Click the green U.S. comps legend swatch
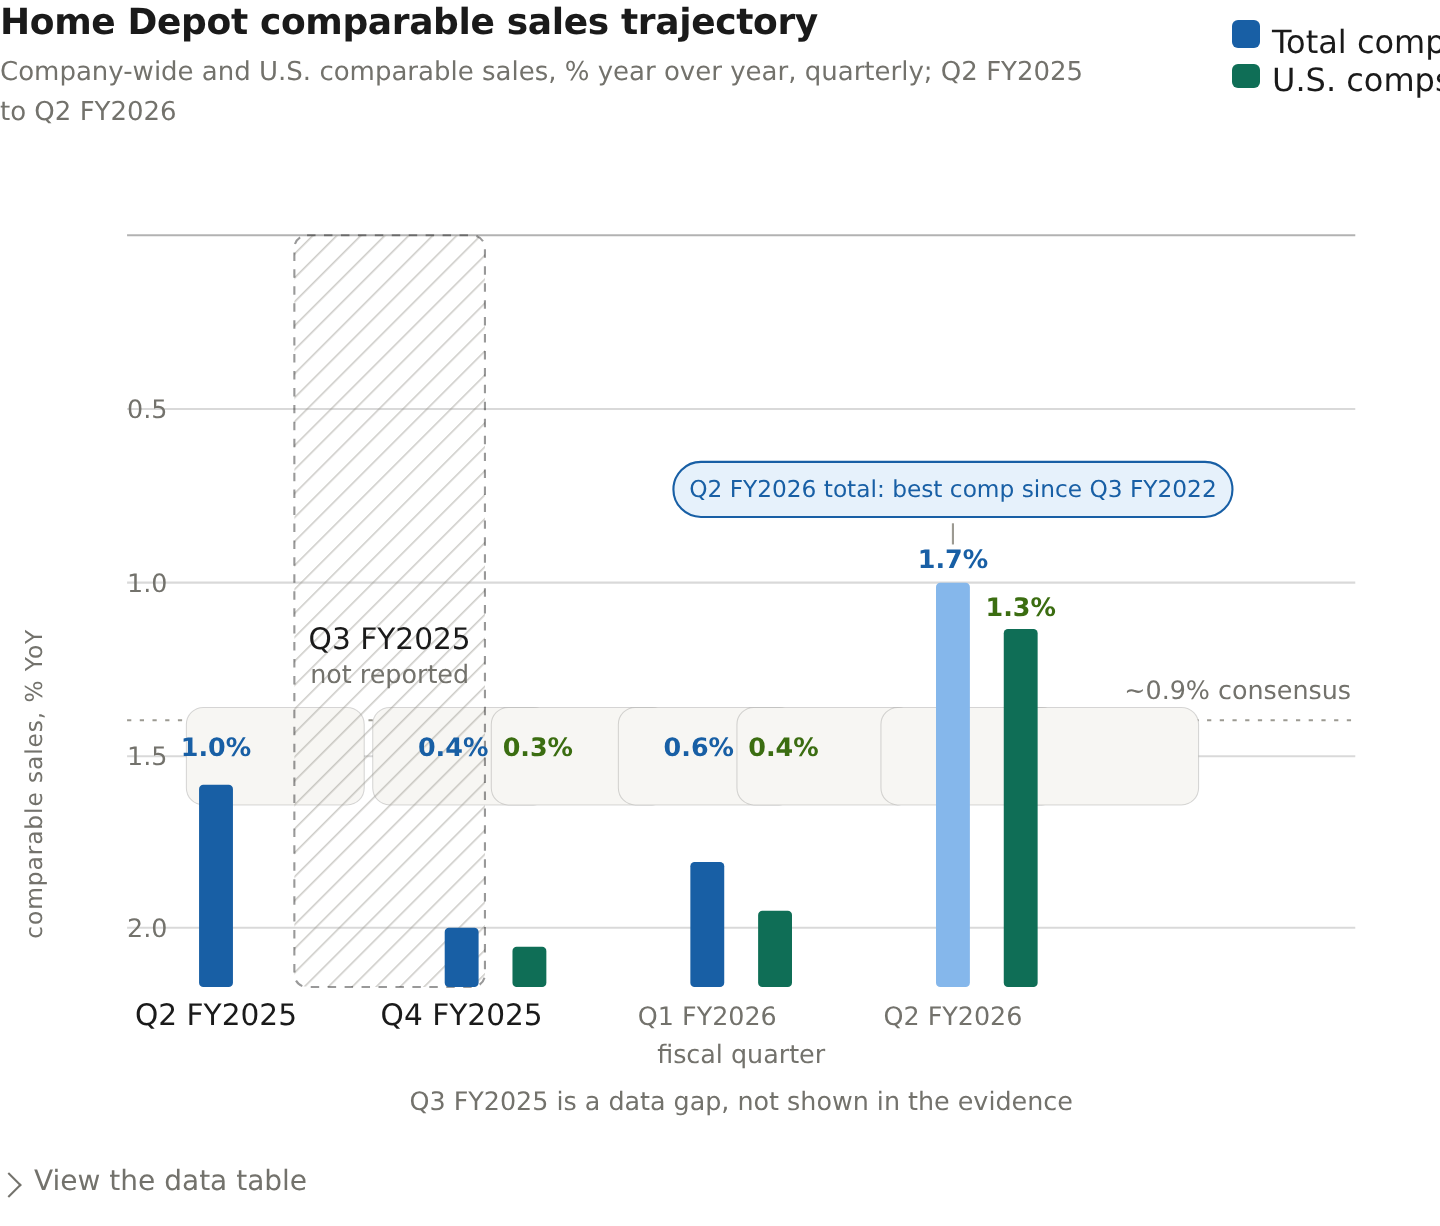The height and width of the screenshot is (1226, 1440). [x=1246, y=76]
